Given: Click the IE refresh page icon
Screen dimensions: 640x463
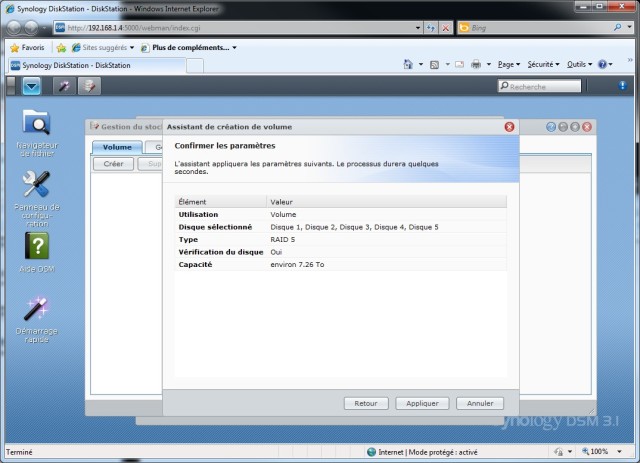Looking at the screenshot, I should [x=431, y=27].
